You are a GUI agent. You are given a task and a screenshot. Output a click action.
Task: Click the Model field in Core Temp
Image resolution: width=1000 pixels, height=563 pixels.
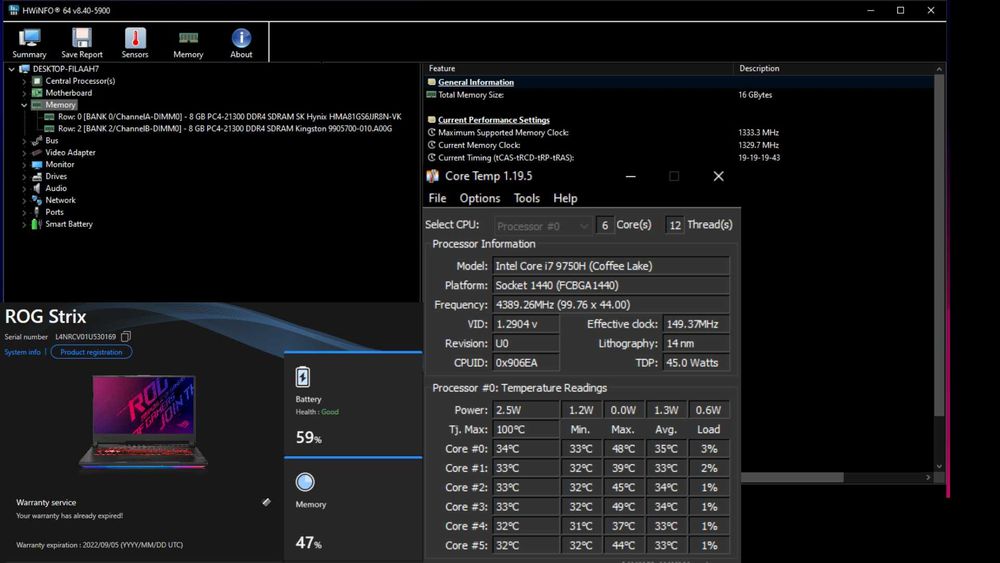pyautogui.click(x=610, y=266)
